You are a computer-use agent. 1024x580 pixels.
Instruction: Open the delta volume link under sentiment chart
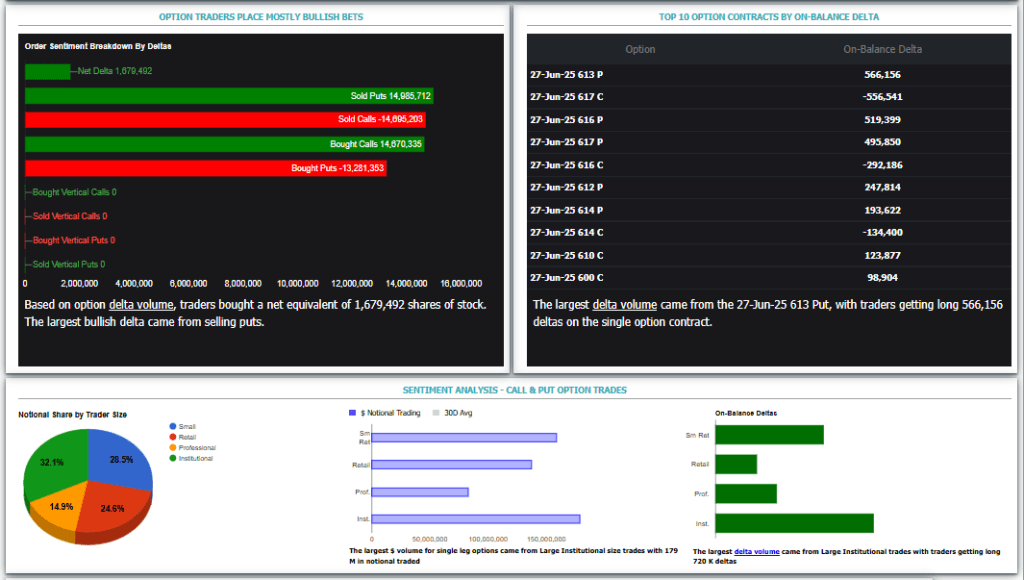coord(141,304)
